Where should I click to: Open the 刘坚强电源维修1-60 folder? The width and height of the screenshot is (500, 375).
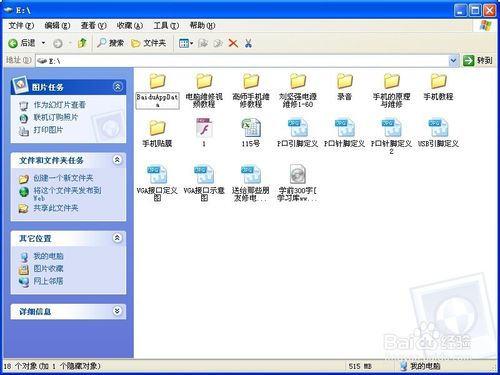point(298,90)
